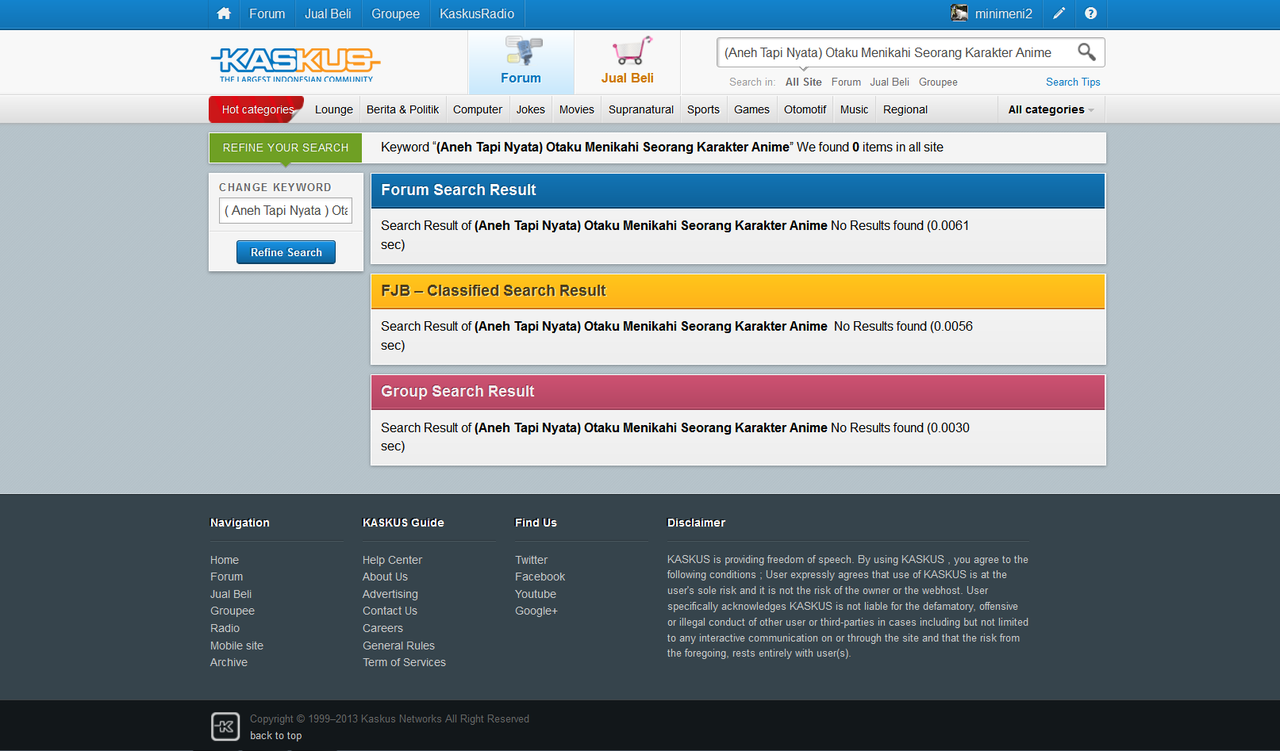Open the footer Groupee link
The height and width of the screenshot is (751, 1280).
point(232,611)
